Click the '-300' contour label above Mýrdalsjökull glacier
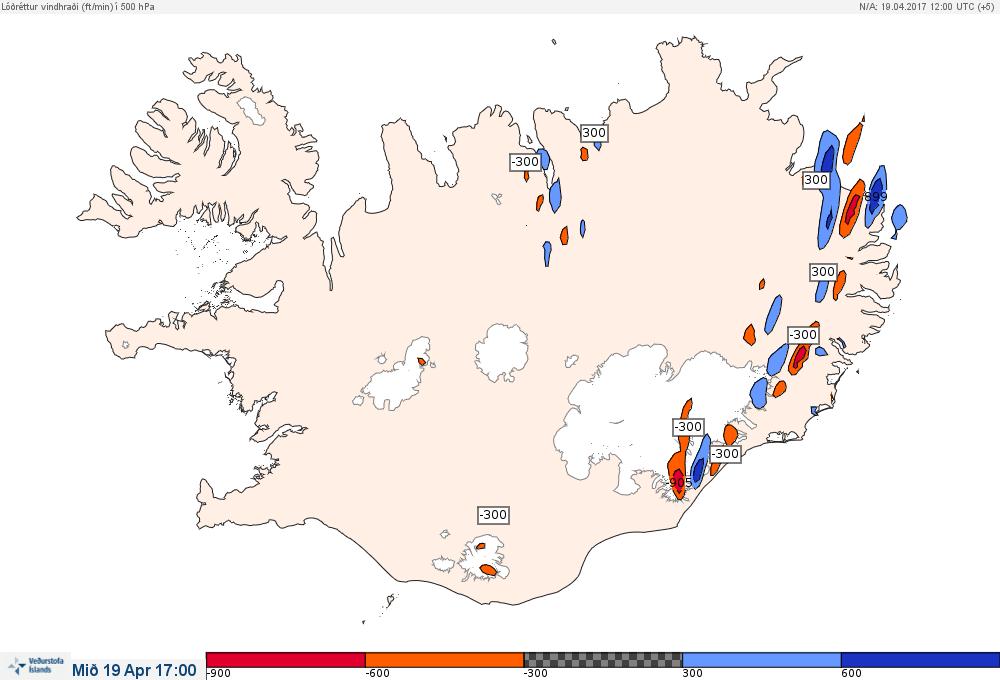 494,514
